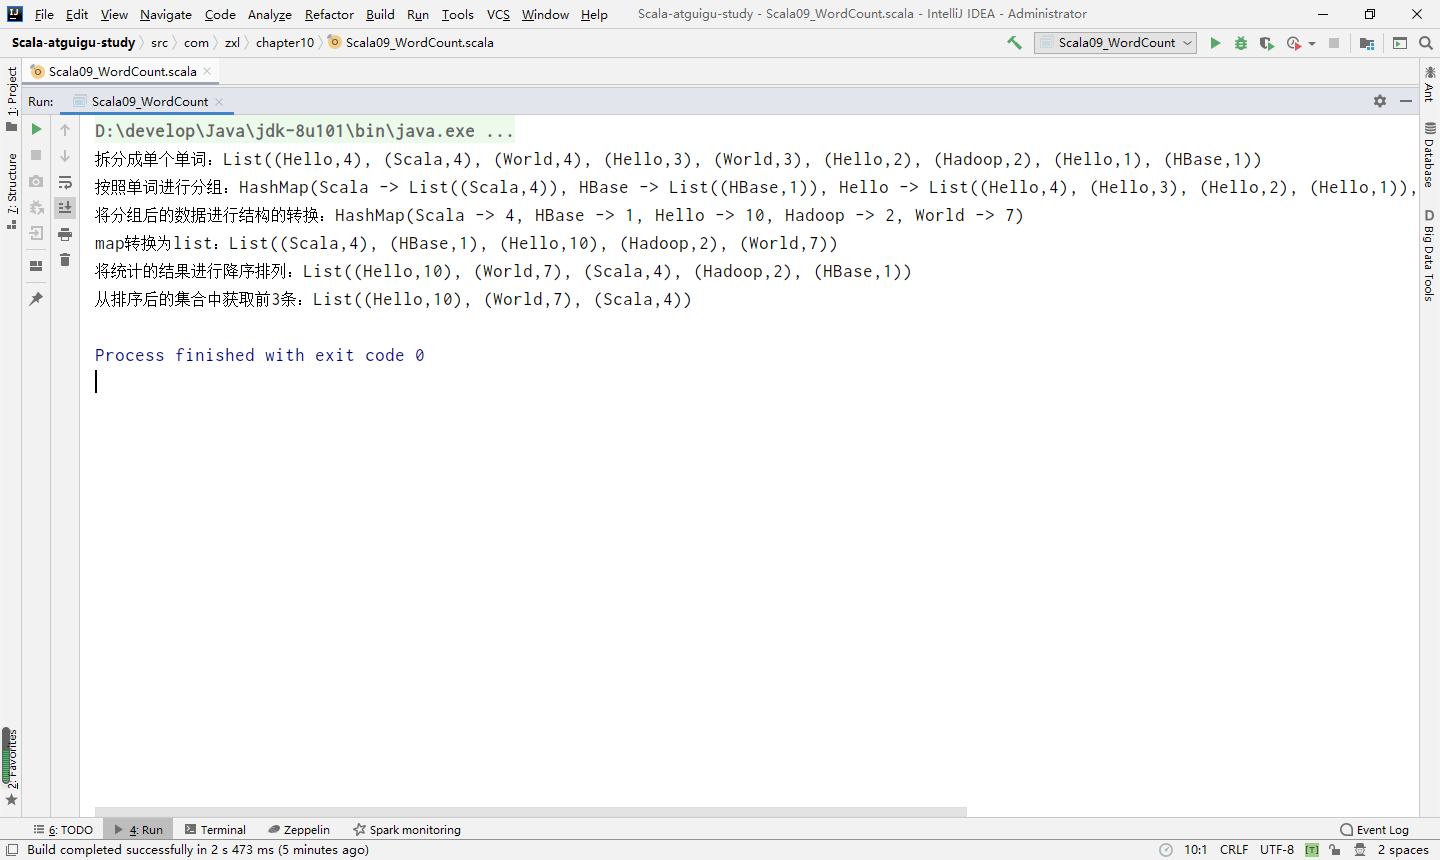The width and height of the screenshot is (1440, 860).
Task: Open the Edit menu
Action: coord(77,14)
